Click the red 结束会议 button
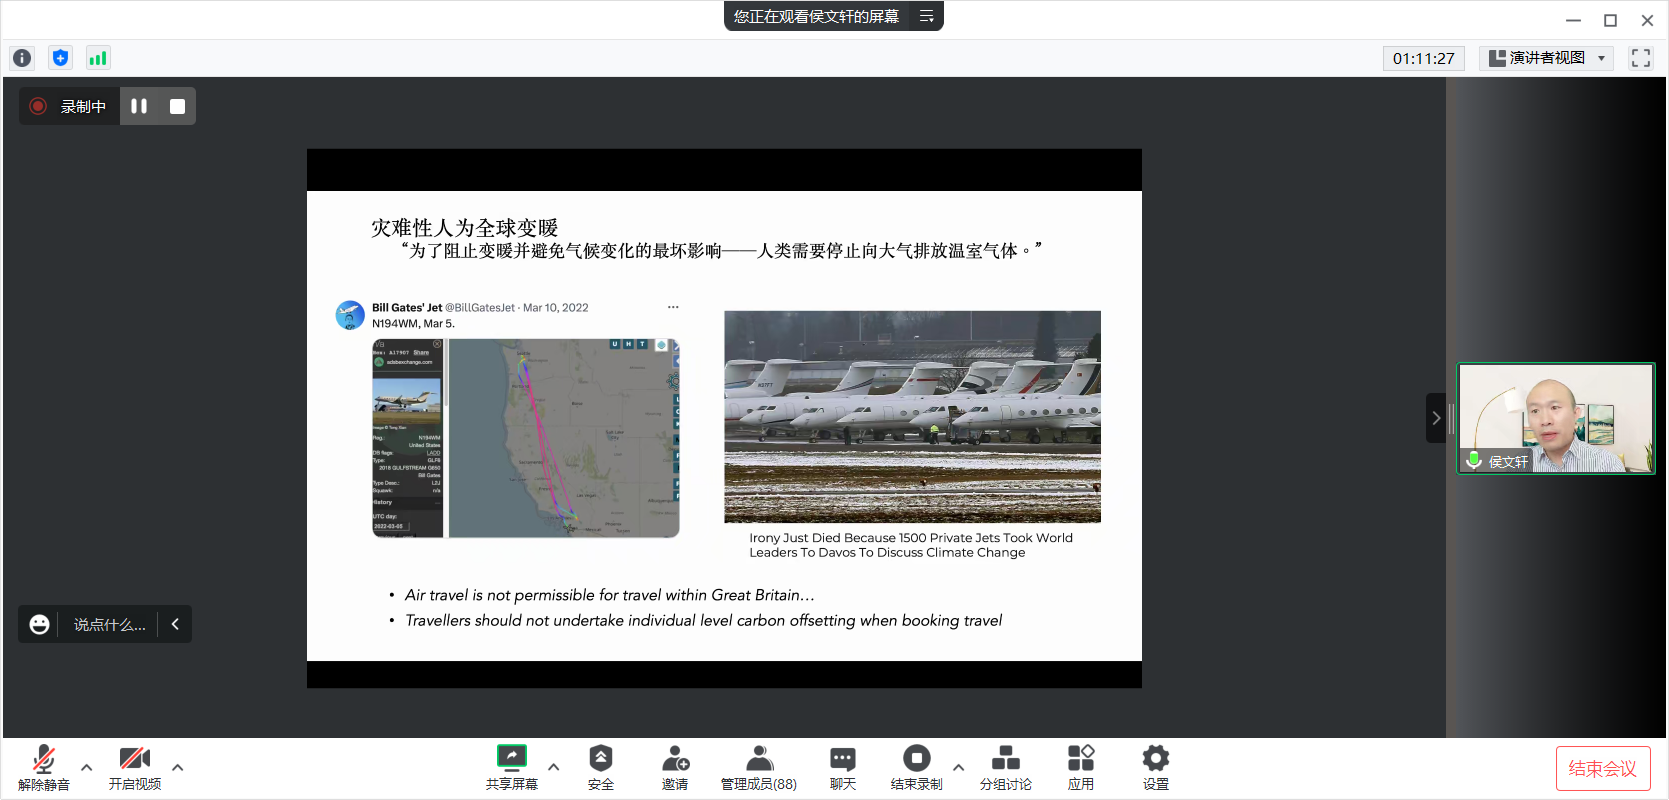 pos(1602,768)
